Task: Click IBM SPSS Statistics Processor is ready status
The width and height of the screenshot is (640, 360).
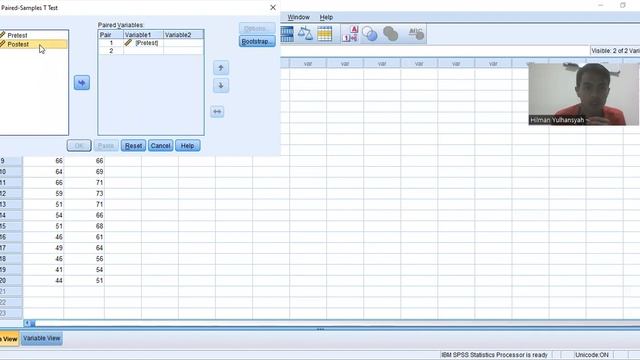Action: [494, 355]
